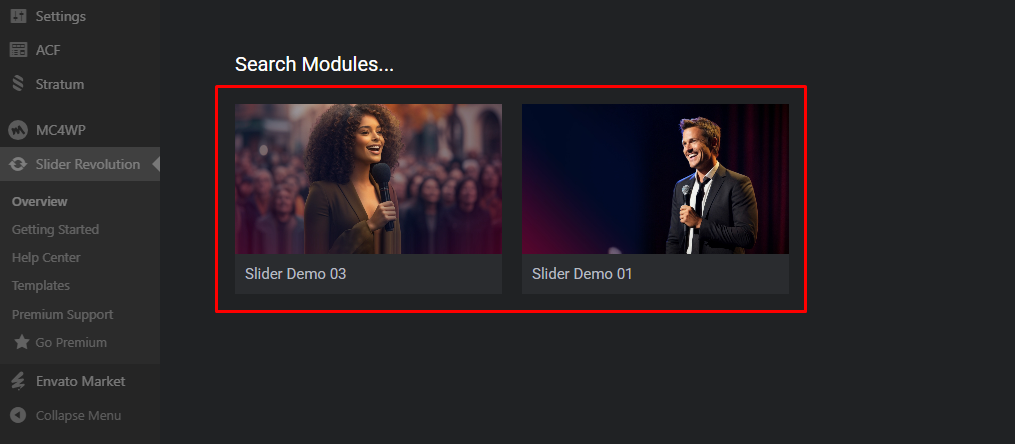This screenshot has height=444, width=1015.
Task: Collapse the menu using the Collapse Menu label
Action: pos(78,416)
